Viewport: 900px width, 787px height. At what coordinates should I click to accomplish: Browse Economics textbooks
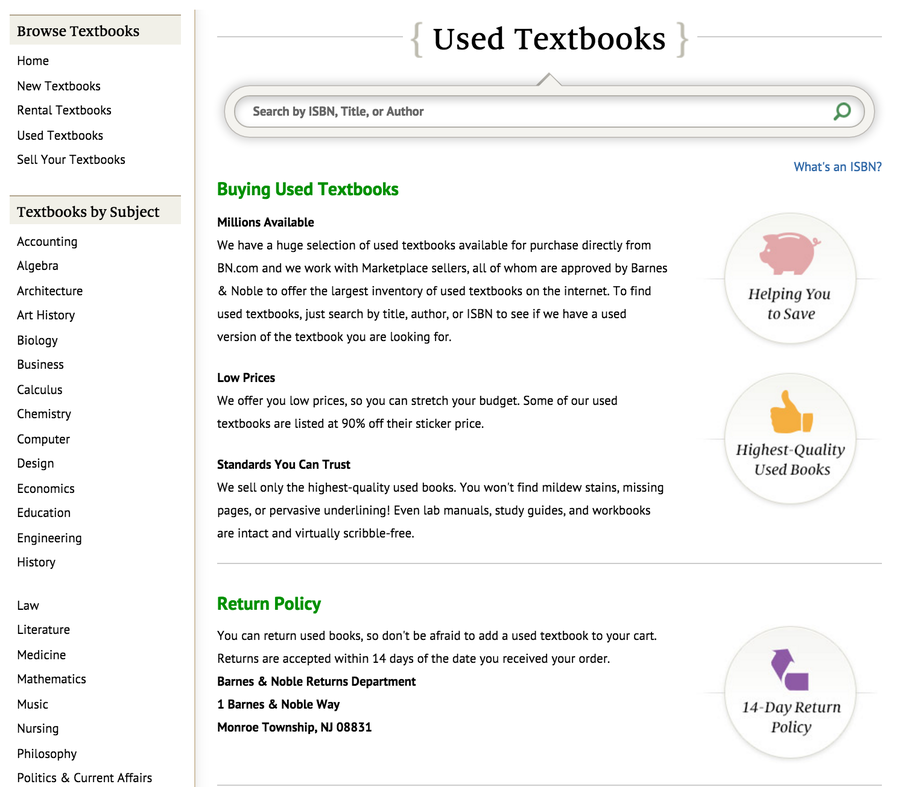(x=45, y=489)
